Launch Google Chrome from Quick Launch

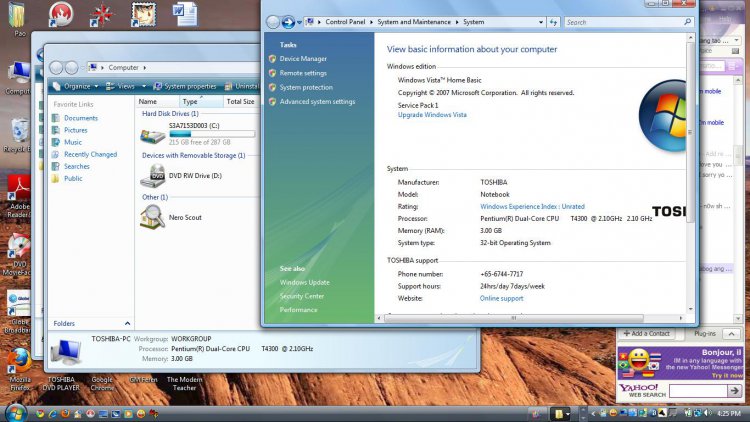(40, 413)
